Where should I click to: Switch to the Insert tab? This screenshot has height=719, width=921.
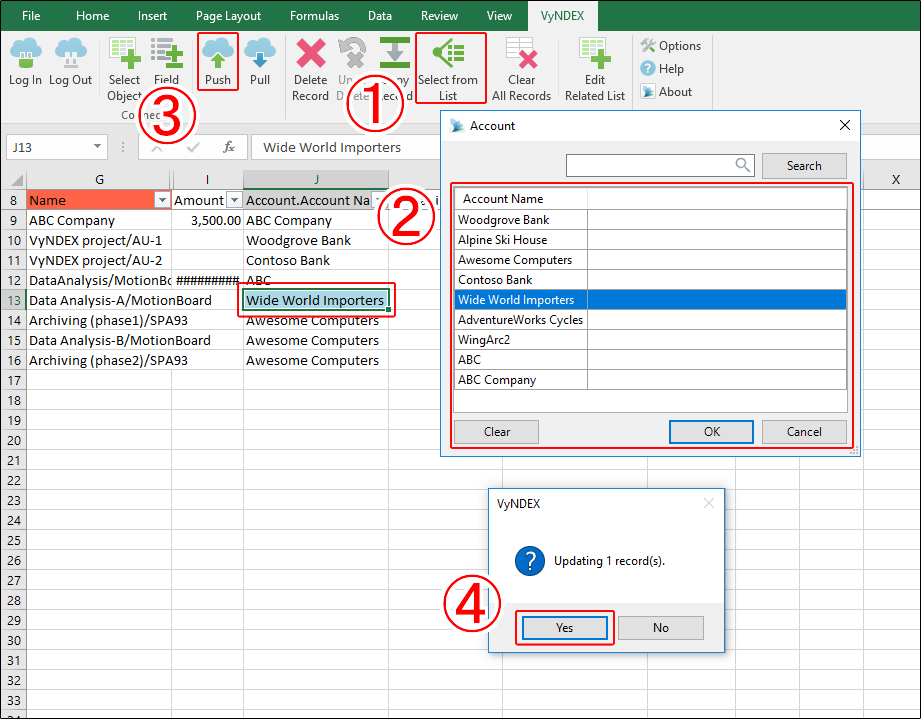click(x=152, y=16)
